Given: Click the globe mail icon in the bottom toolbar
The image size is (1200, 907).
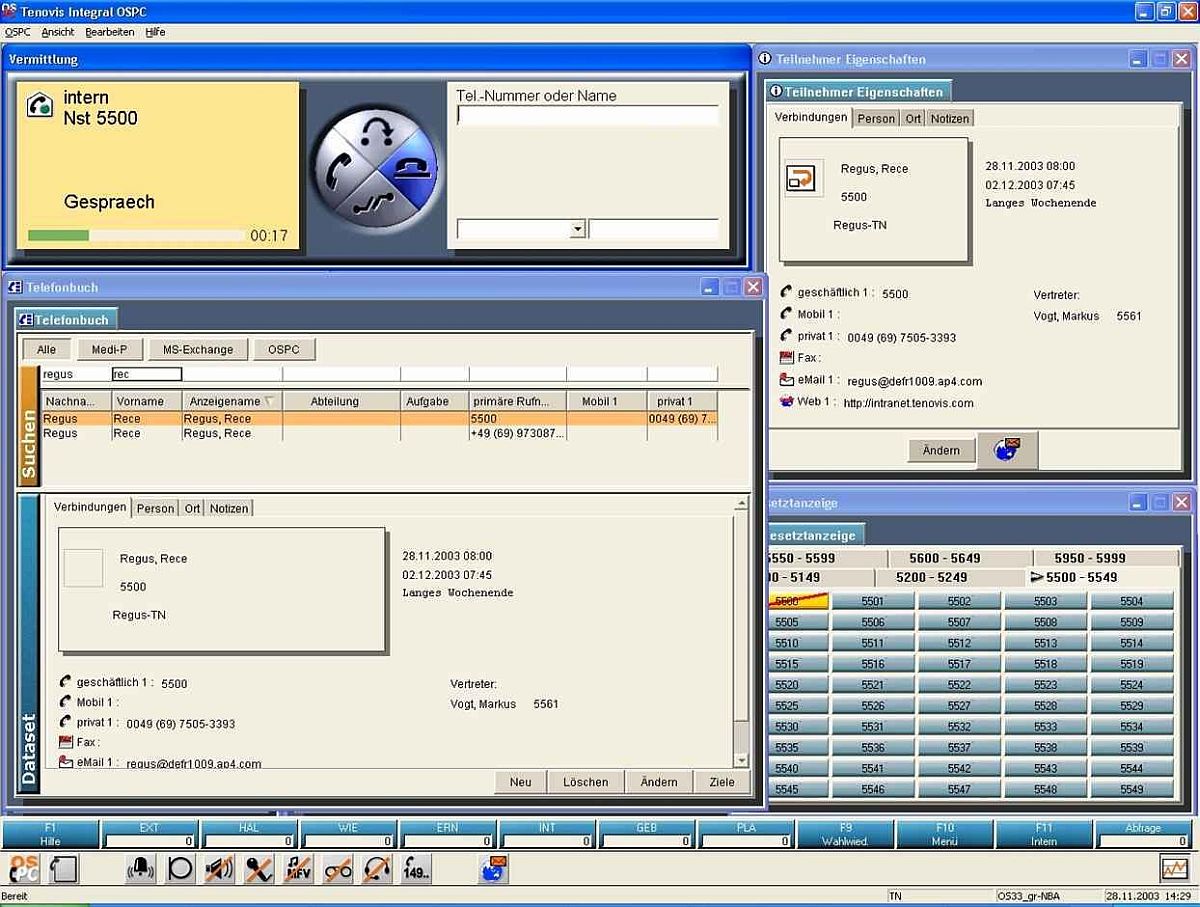Looking at the screenshot, I should pyautogui.click(x=494, y=869).
